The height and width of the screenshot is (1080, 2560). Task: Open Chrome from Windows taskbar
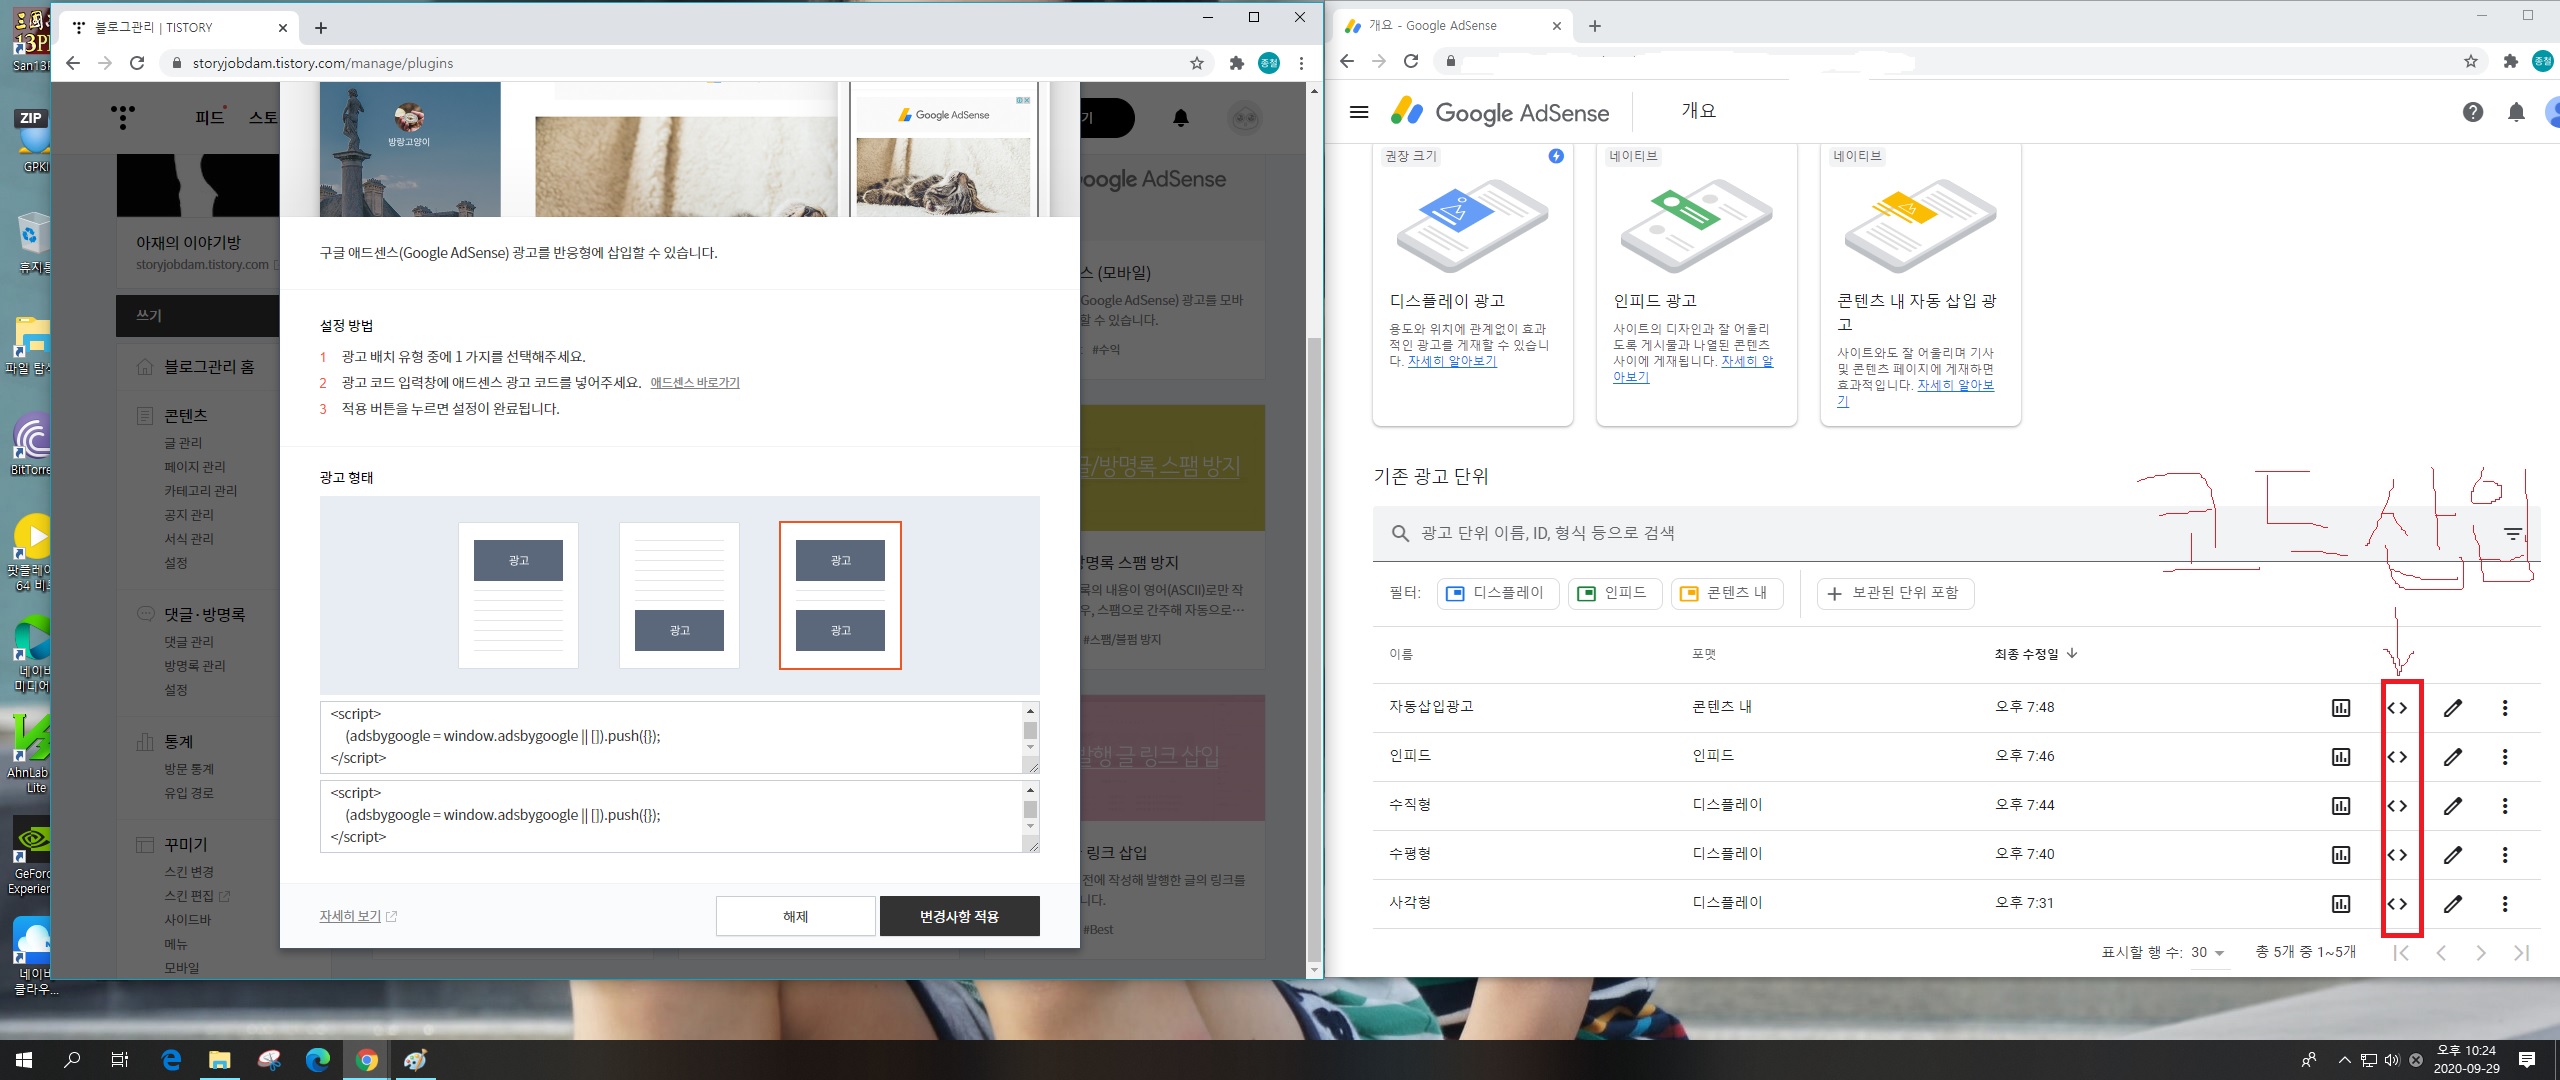(367, 1060)
